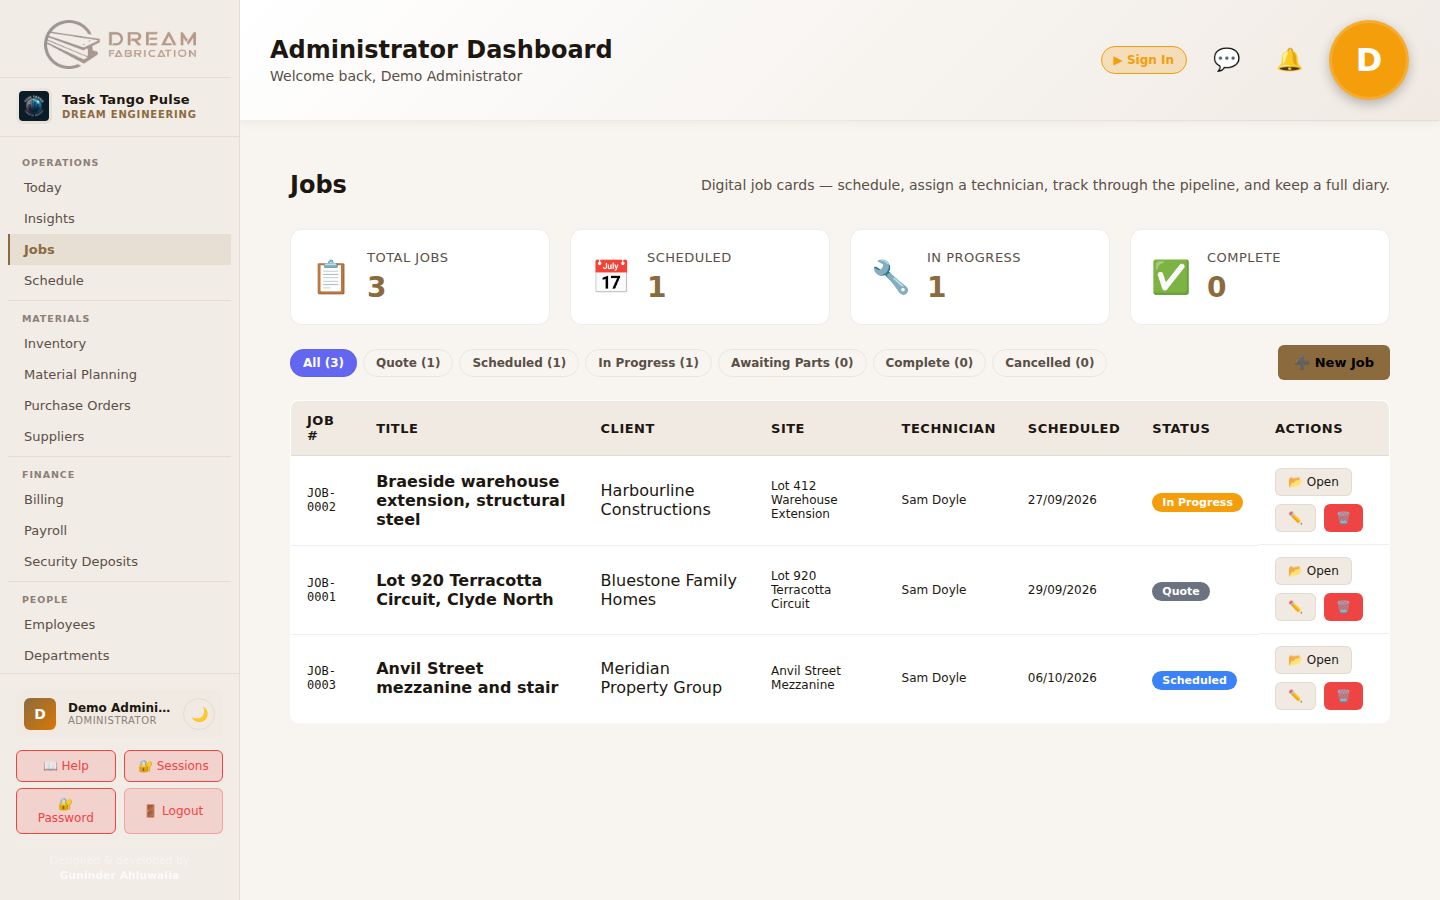Open the Braeside warehouse job

point(1313,482)
